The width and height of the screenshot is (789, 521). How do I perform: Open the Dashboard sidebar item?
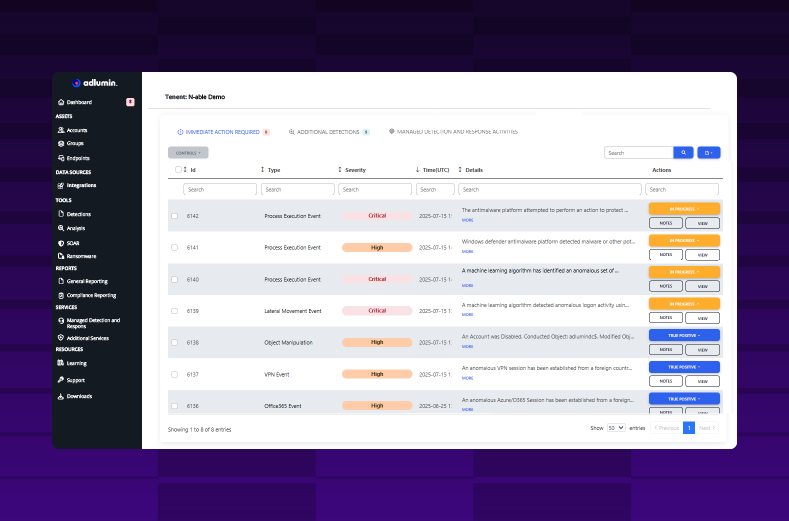[x=79, y=102]
